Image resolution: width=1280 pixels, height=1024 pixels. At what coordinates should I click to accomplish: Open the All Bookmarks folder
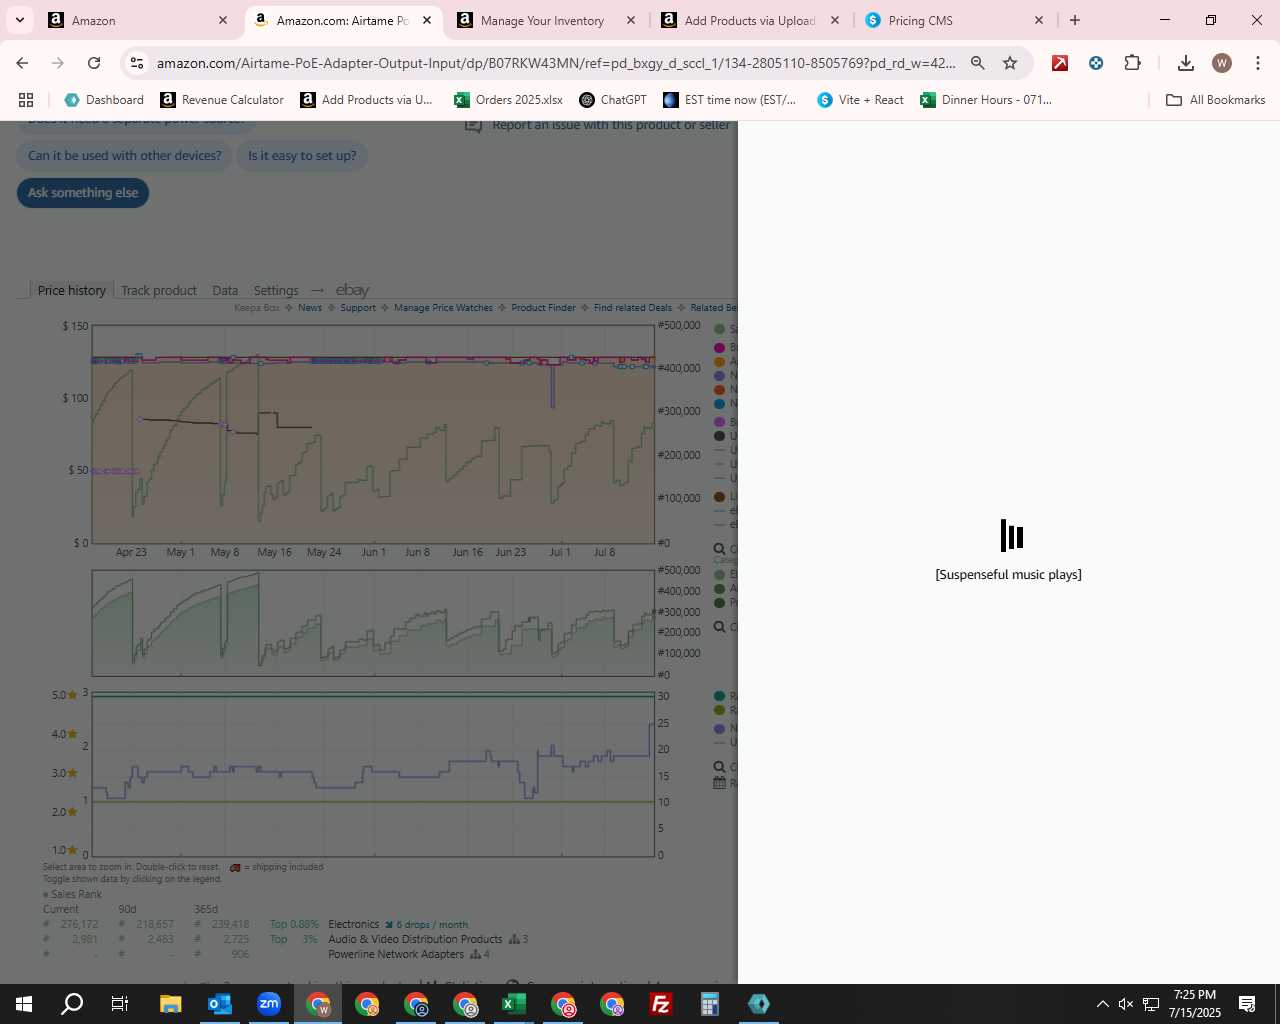tap(1216, 100)
